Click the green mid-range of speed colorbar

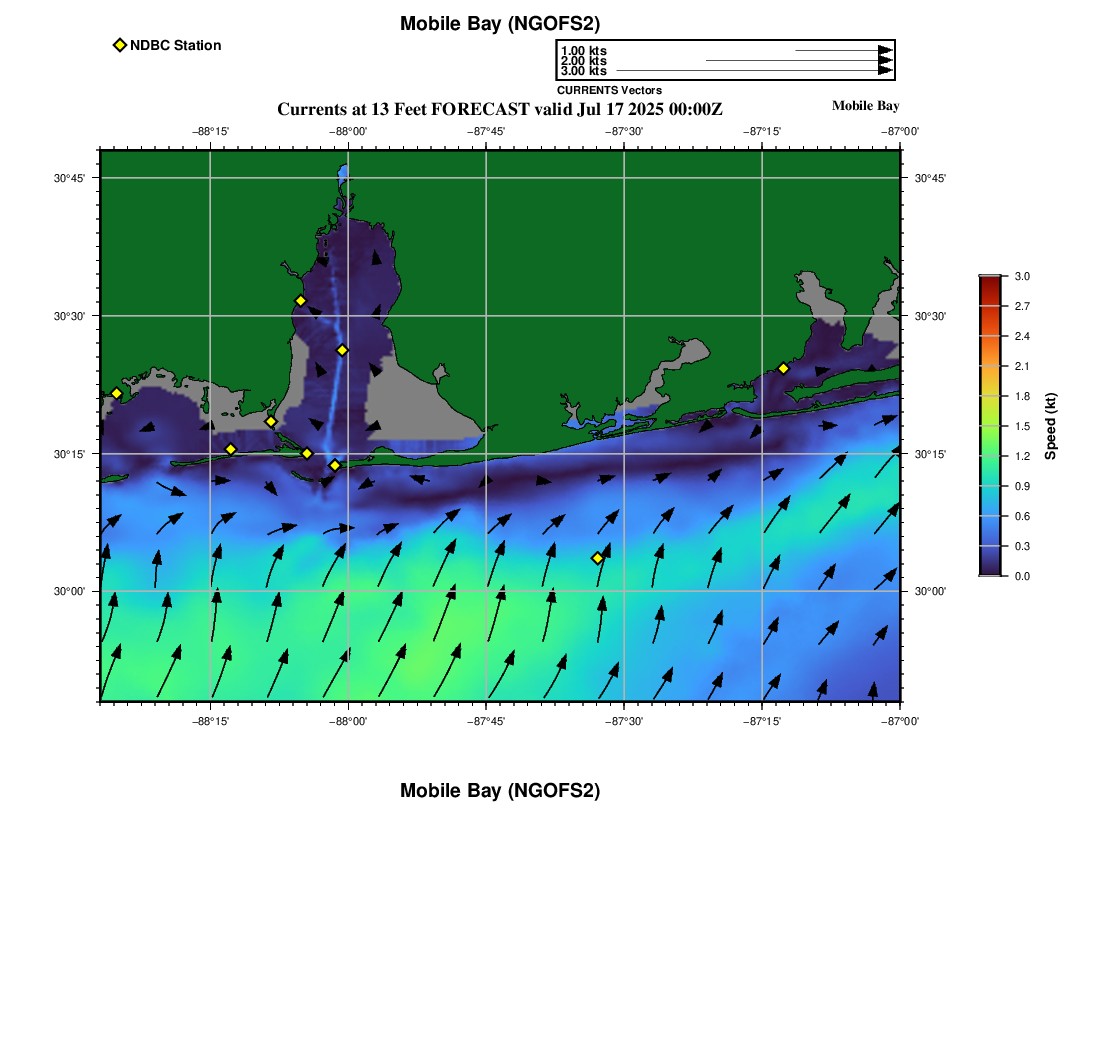coord(990,440)
